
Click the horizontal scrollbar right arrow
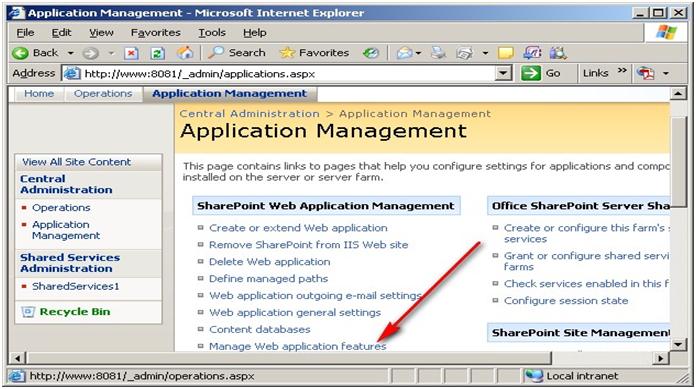point(661,358)
